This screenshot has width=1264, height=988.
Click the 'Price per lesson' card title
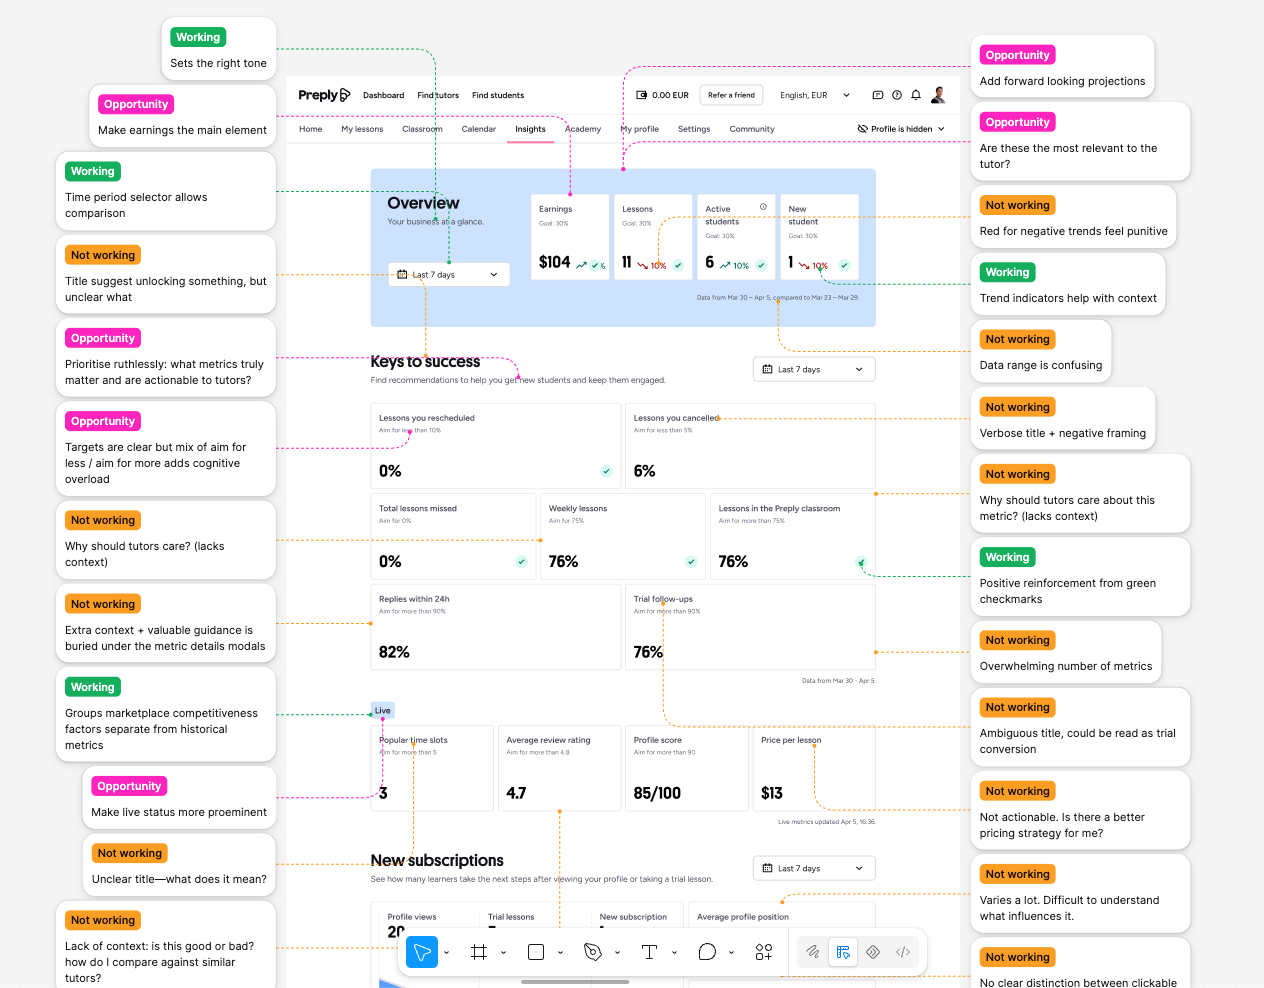click(791, 740)
